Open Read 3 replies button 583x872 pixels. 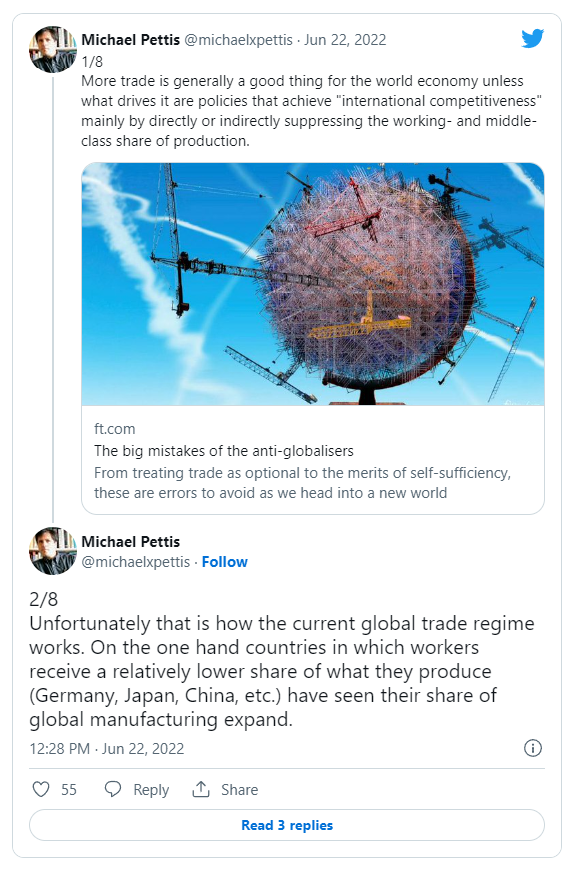(x=286, y=825)
